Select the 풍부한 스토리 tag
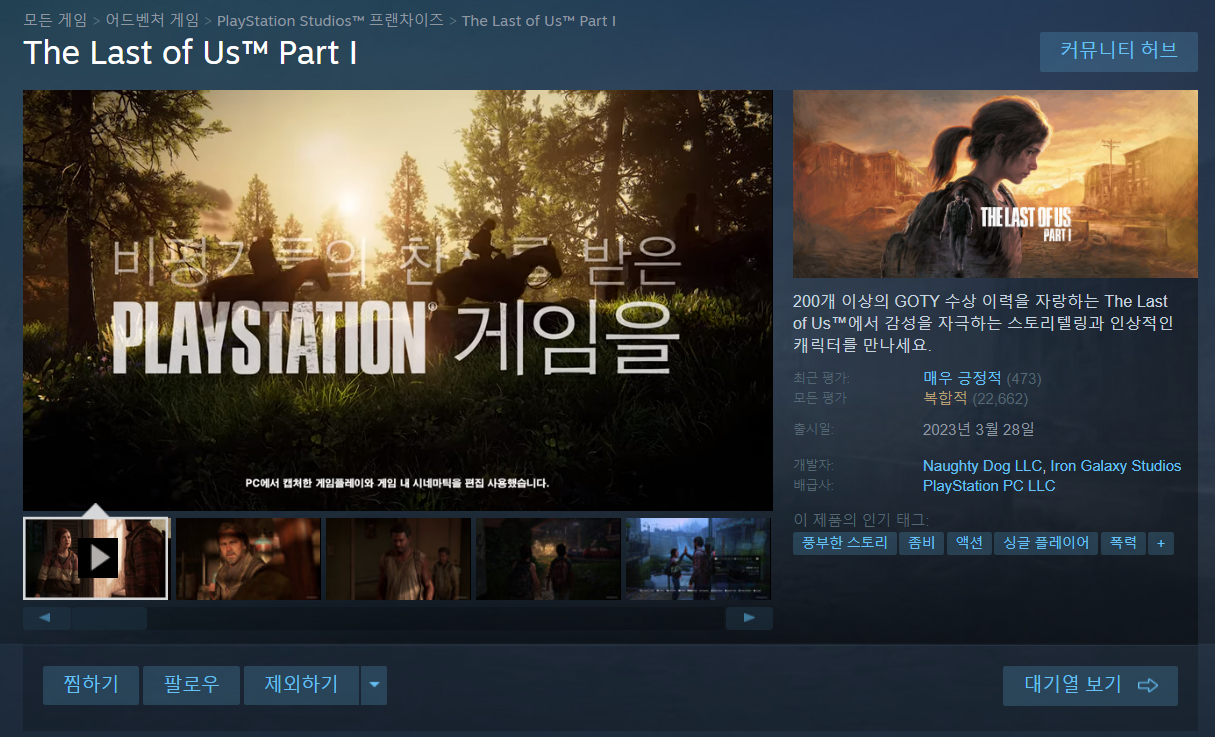Image resolution: width=1215 pixels, height=737 pixels. (x=844, y=543)
